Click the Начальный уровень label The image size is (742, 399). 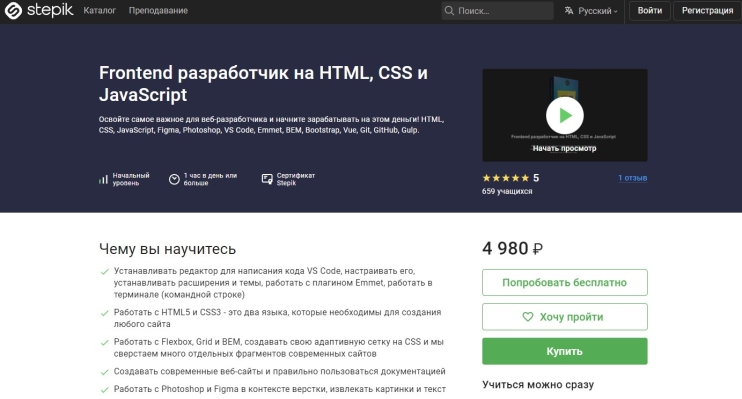(x=131, y=179)
